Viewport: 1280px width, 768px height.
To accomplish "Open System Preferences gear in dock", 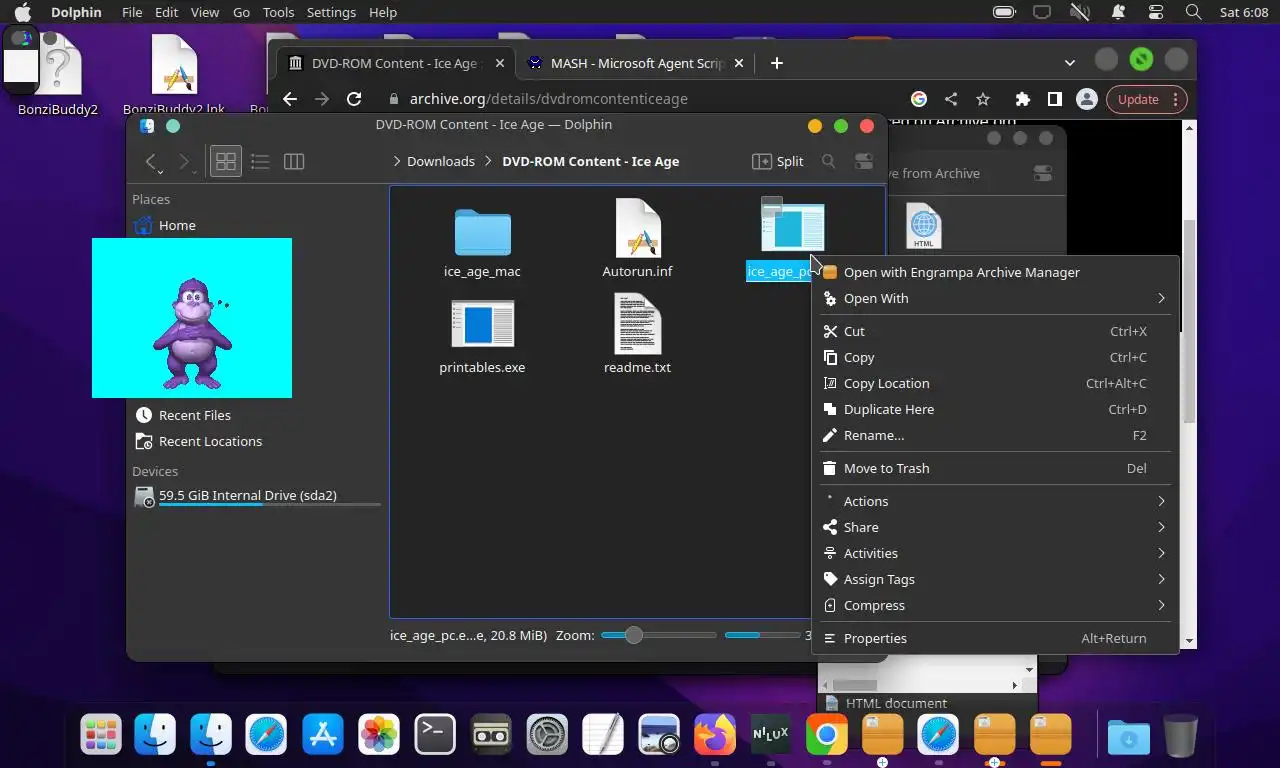I will (x=547, y=735).
